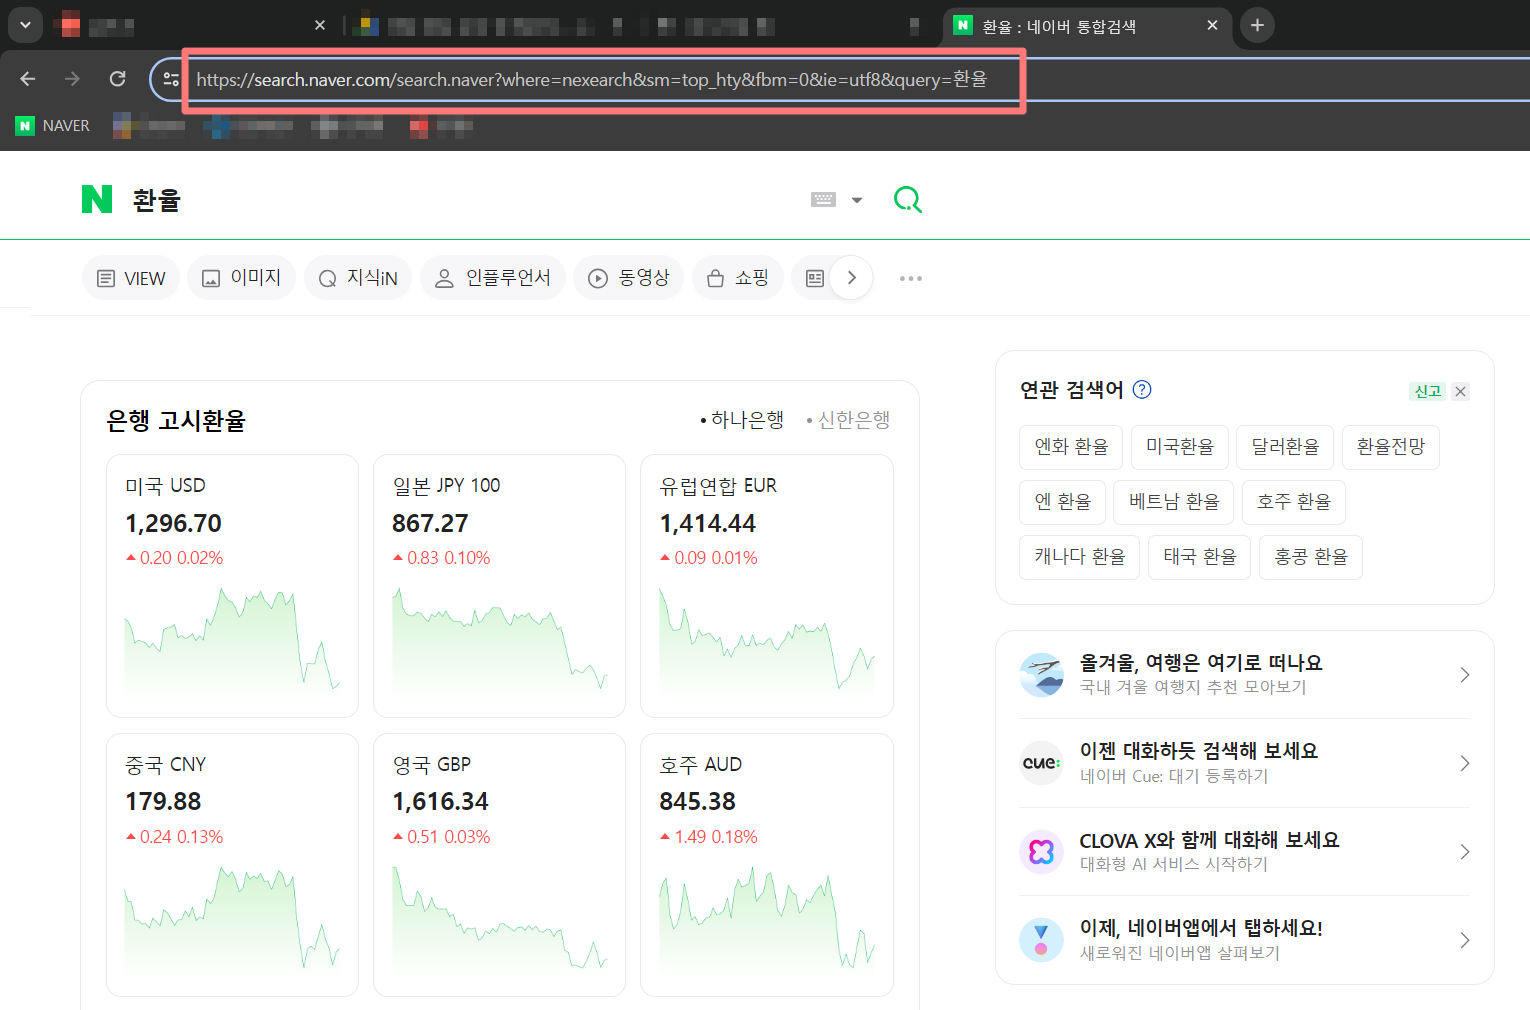Click related search 엔화 환율

coord(1071,447)
